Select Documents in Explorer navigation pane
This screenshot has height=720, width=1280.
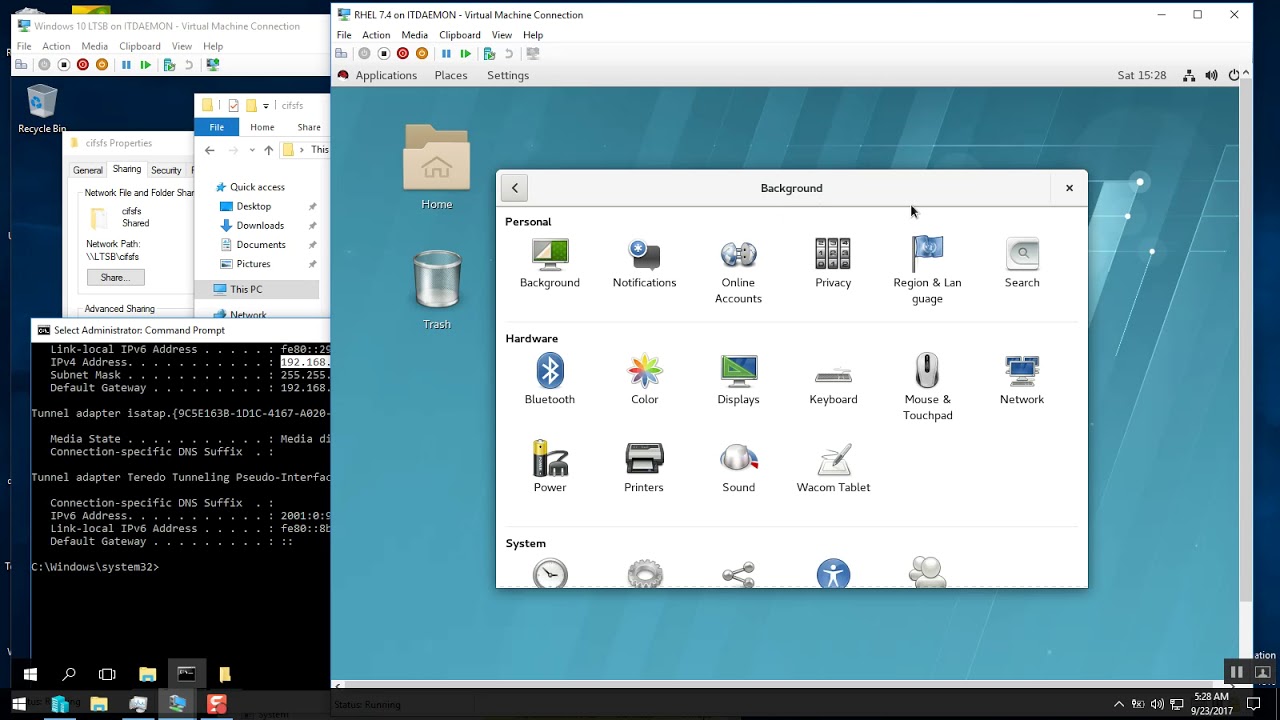click(x=261, y=245)
